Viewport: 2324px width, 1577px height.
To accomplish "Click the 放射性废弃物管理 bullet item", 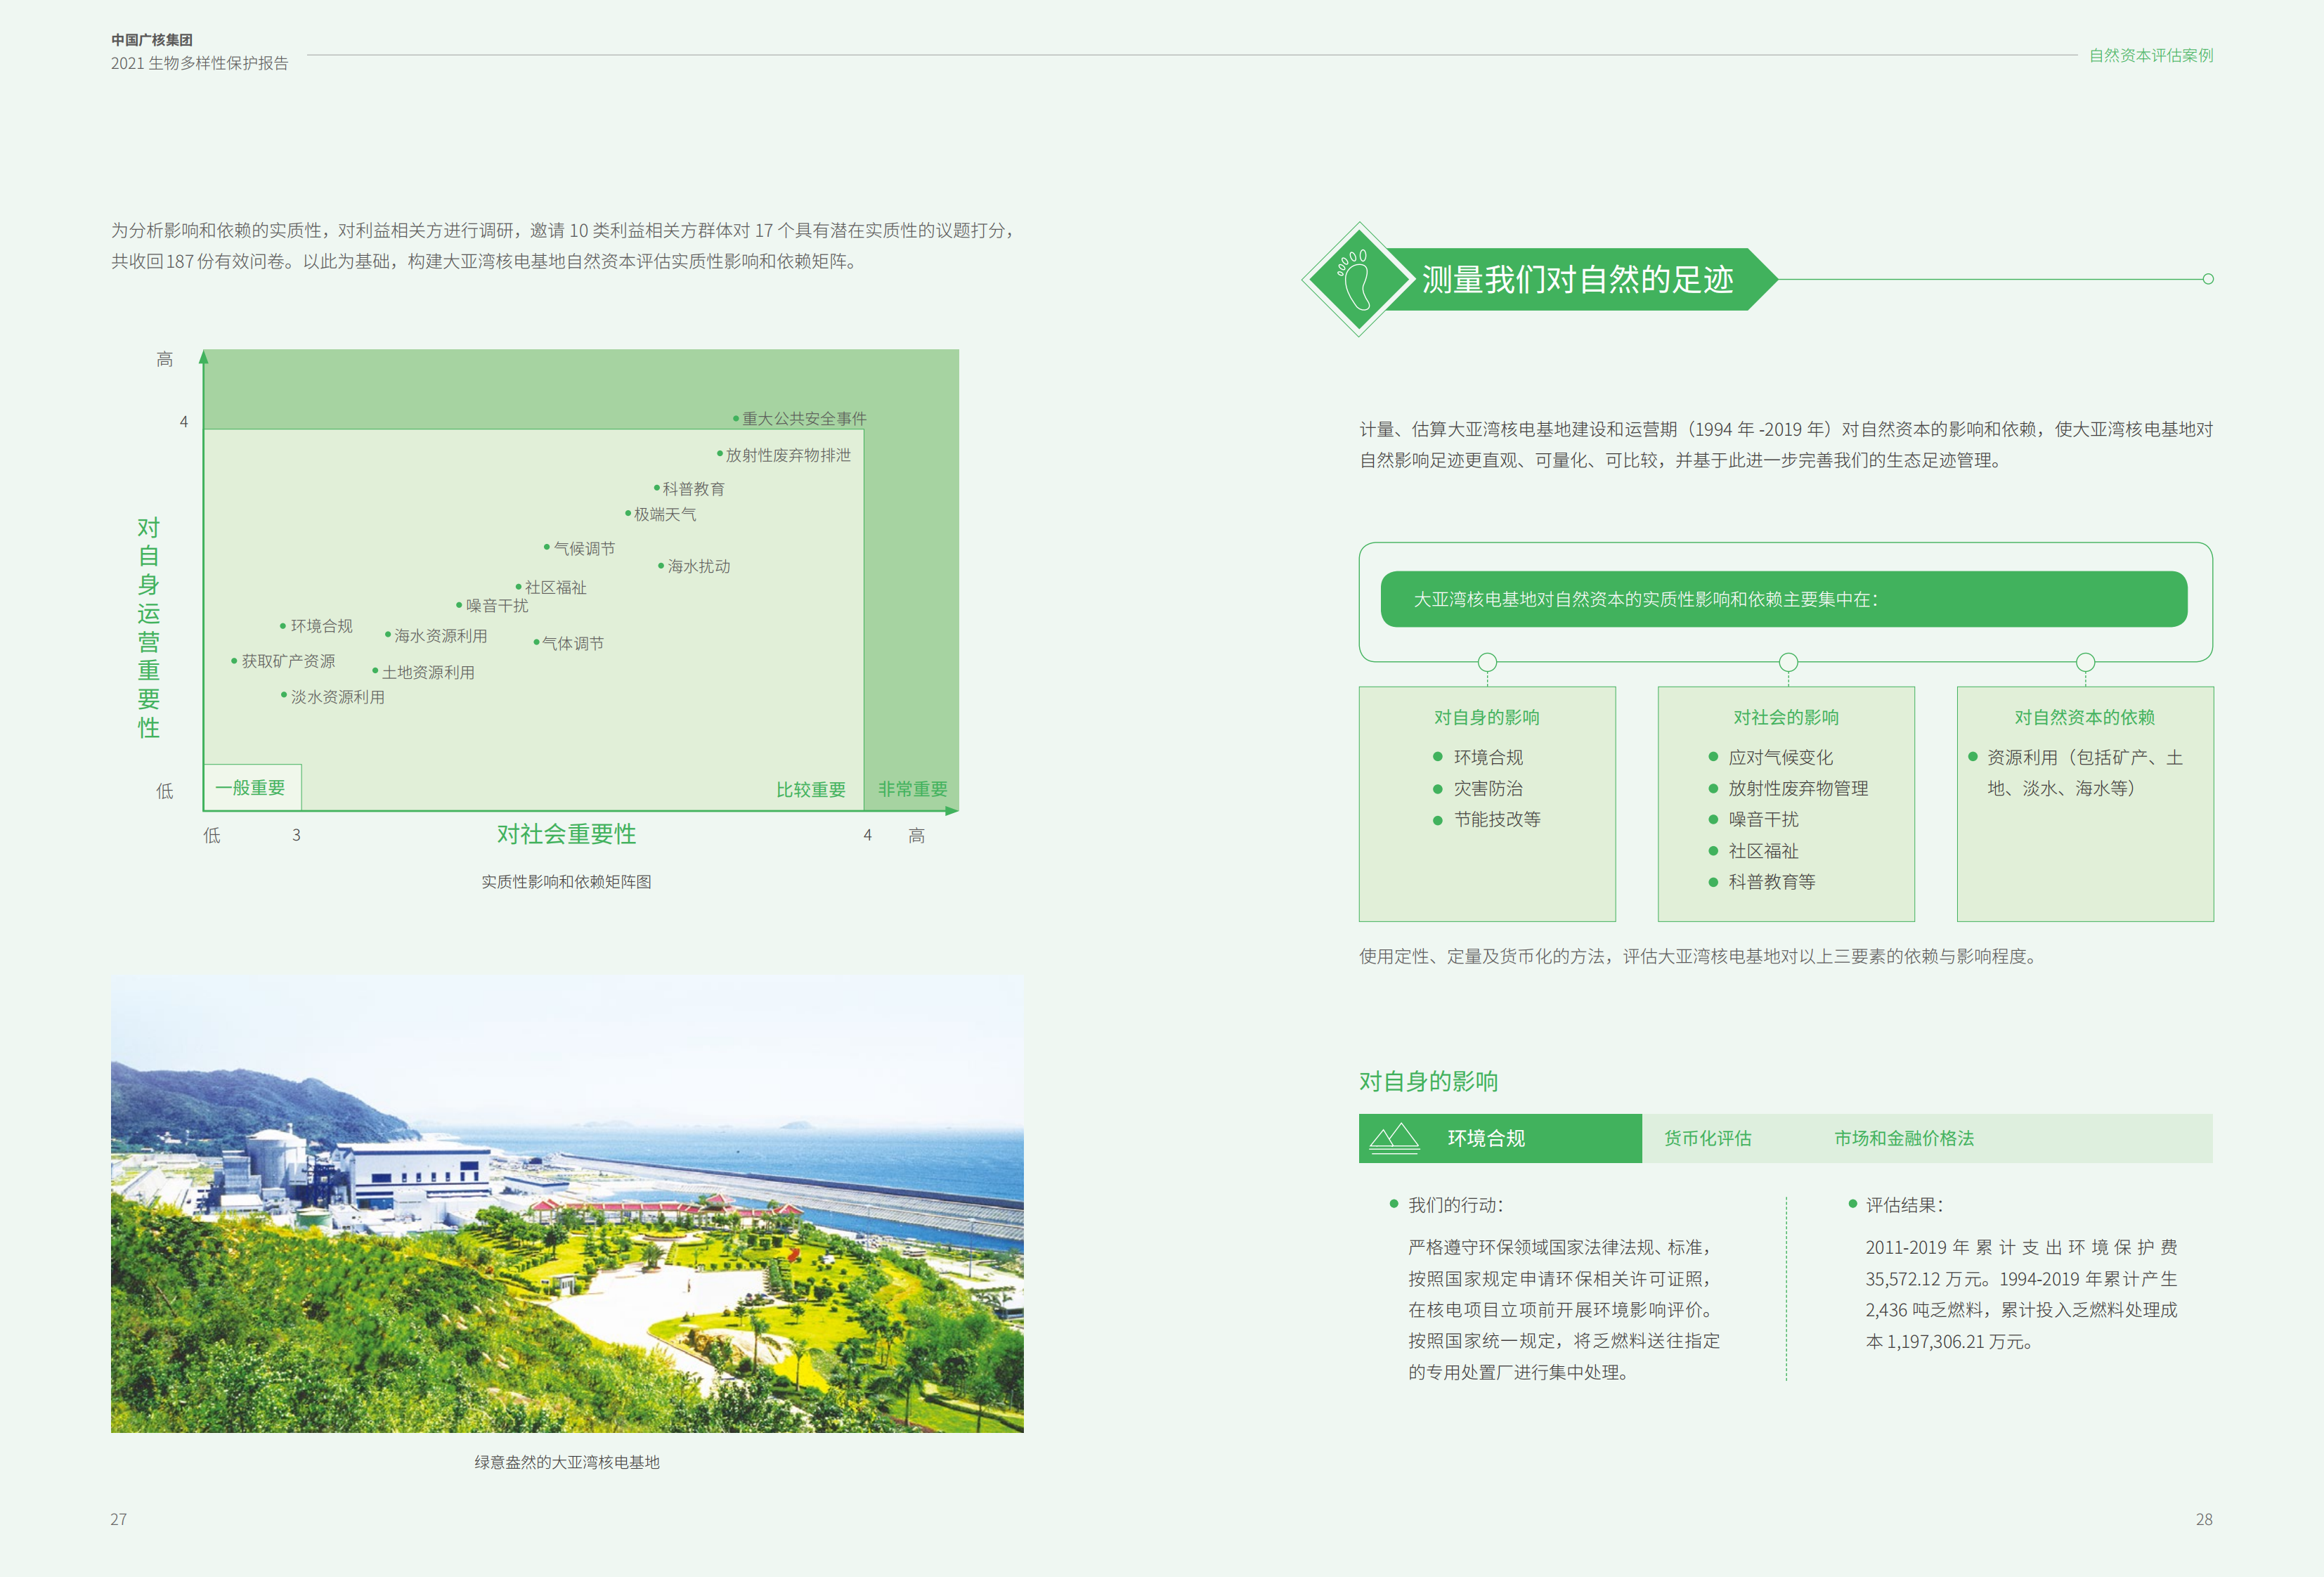I will [1788, 788].
